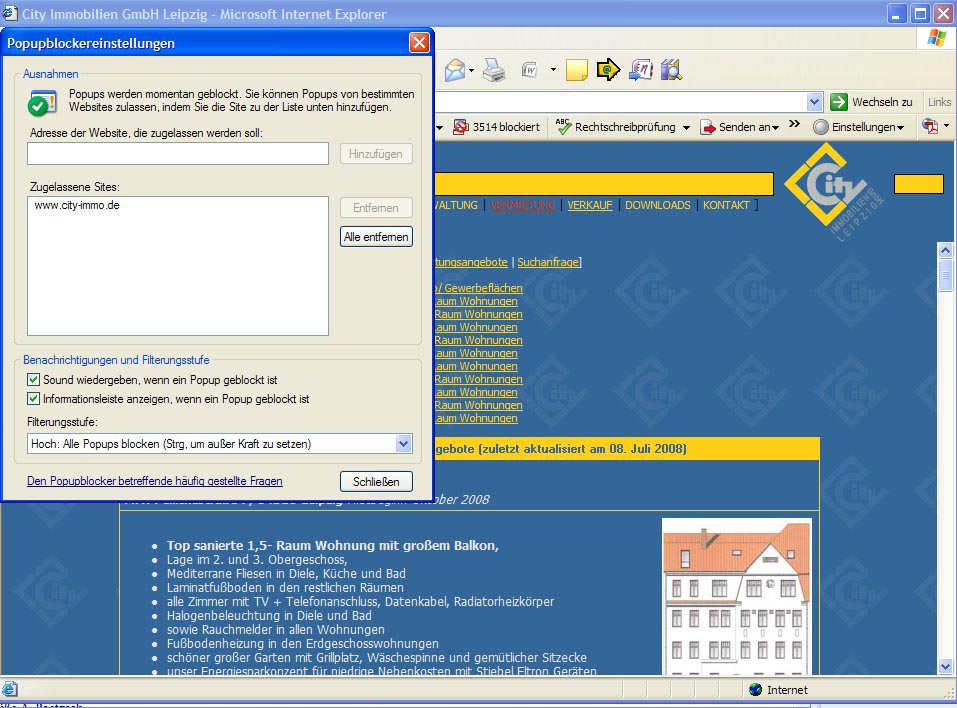The image size is (957, 708).
Task: Click the Edit with Word icon
Action: pos(530,70)
